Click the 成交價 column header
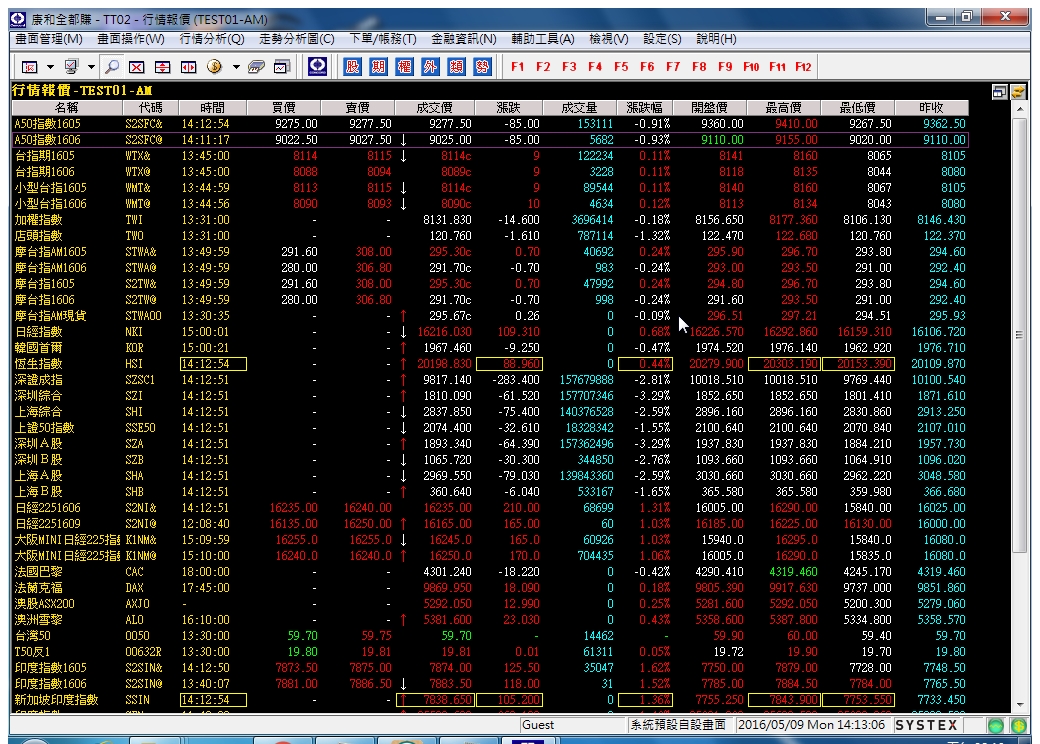 point(434,107)
